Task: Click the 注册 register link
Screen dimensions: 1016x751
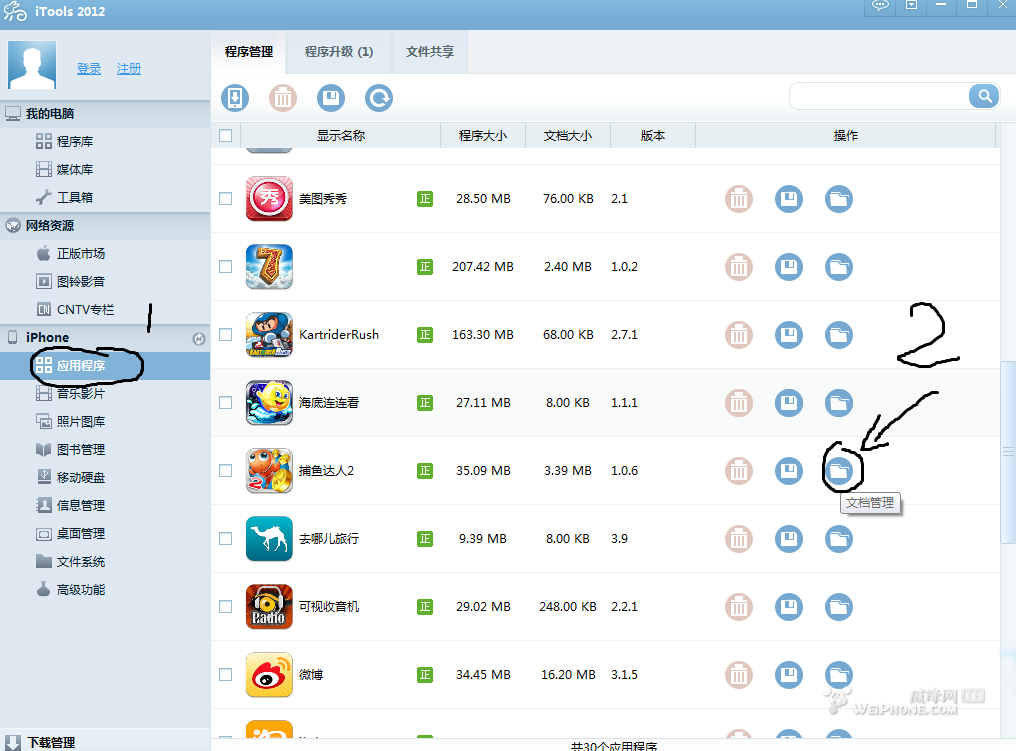Action: [129, 69]
